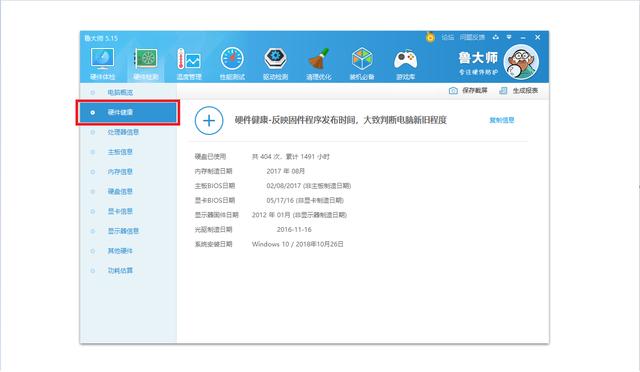Click 保存截屏 camera button
Screen dimensions: 640x372
(x=468, y=91)
